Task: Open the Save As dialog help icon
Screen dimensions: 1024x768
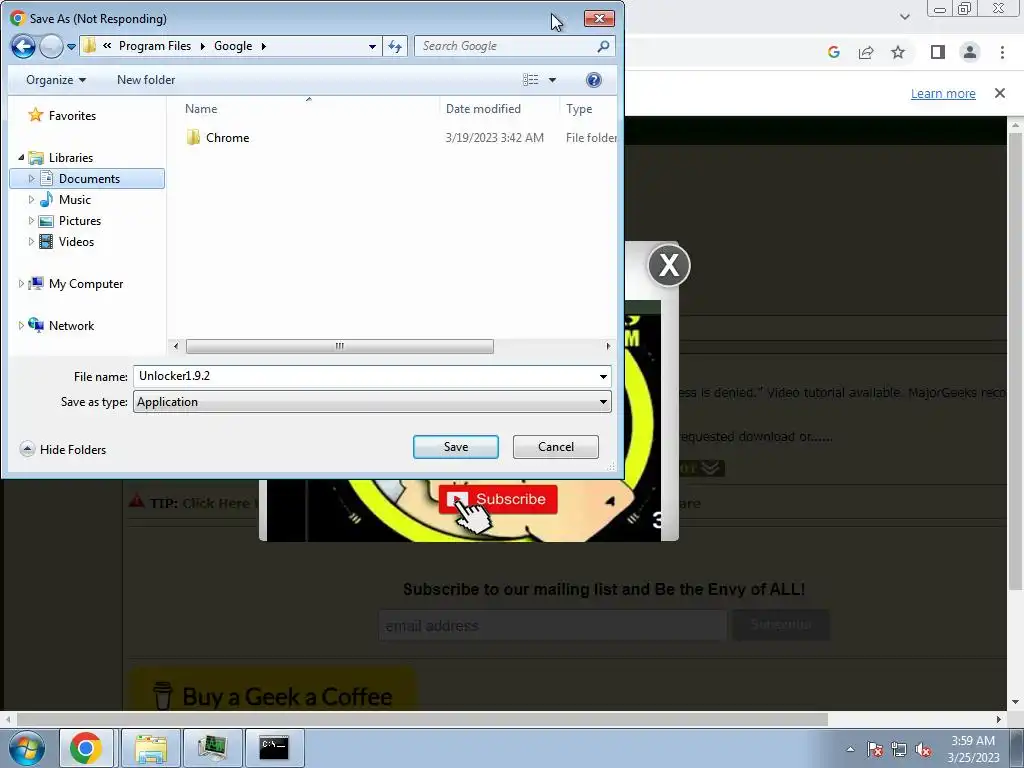Action: coord(594,80)
